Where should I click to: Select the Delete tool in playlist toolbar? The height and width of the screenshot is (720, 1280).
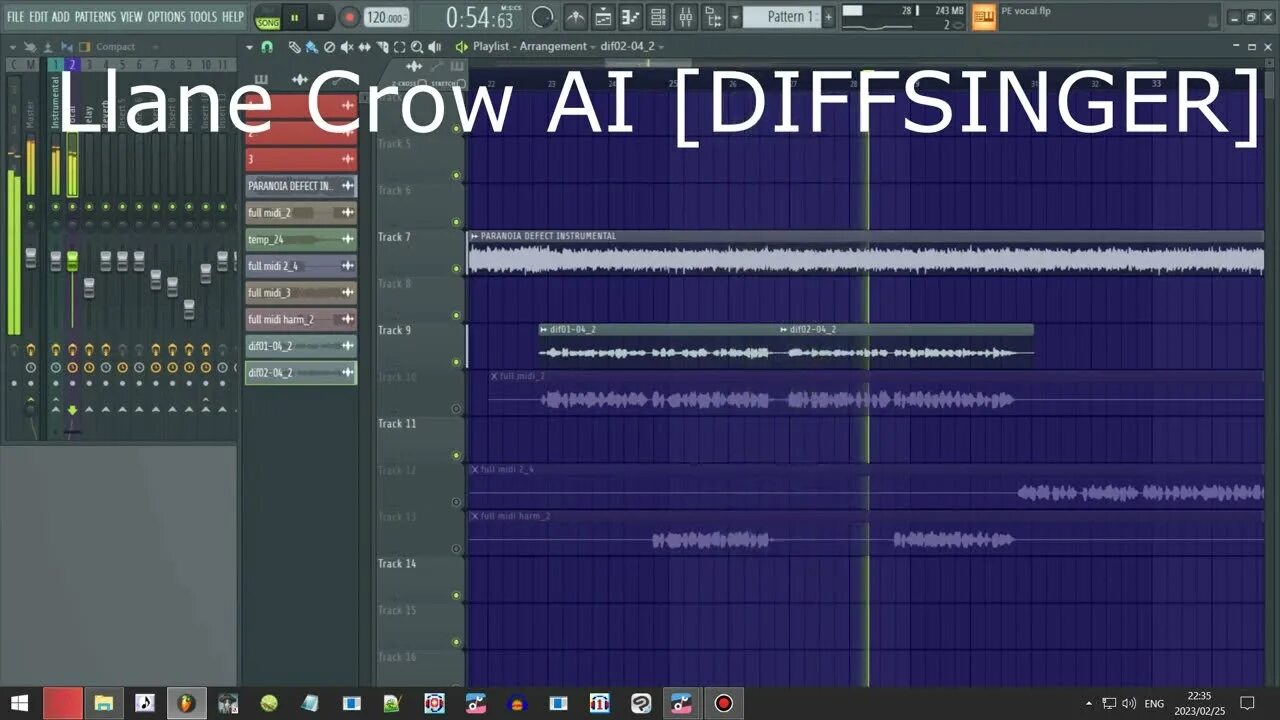pyautogui.click(x=329, y=47)
